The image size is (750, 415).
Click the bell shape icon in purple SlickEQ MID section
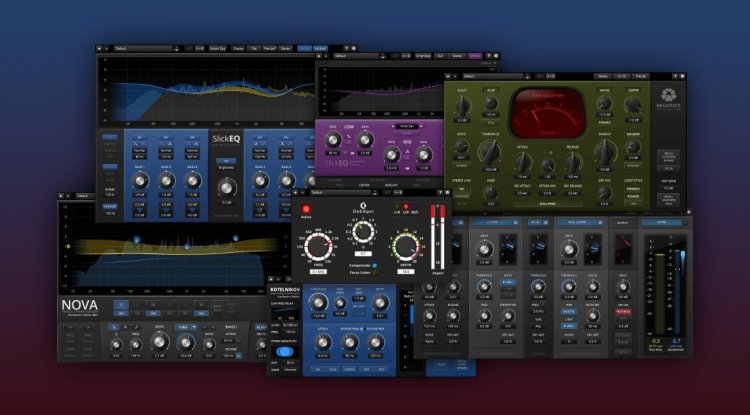408,151
